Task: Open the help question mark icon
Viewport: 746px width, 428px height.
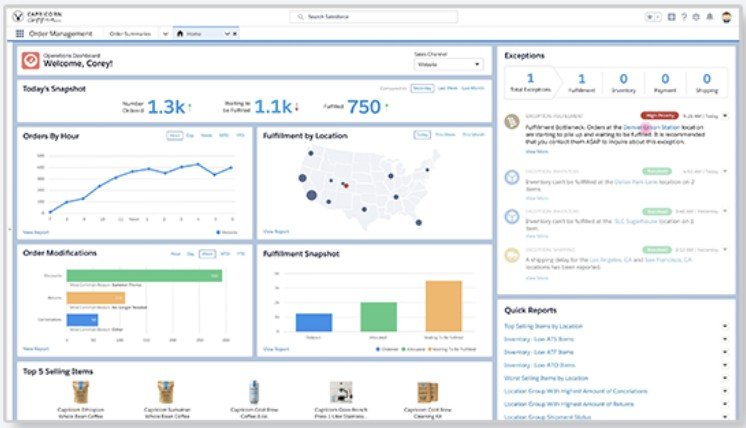Action: 684,17
